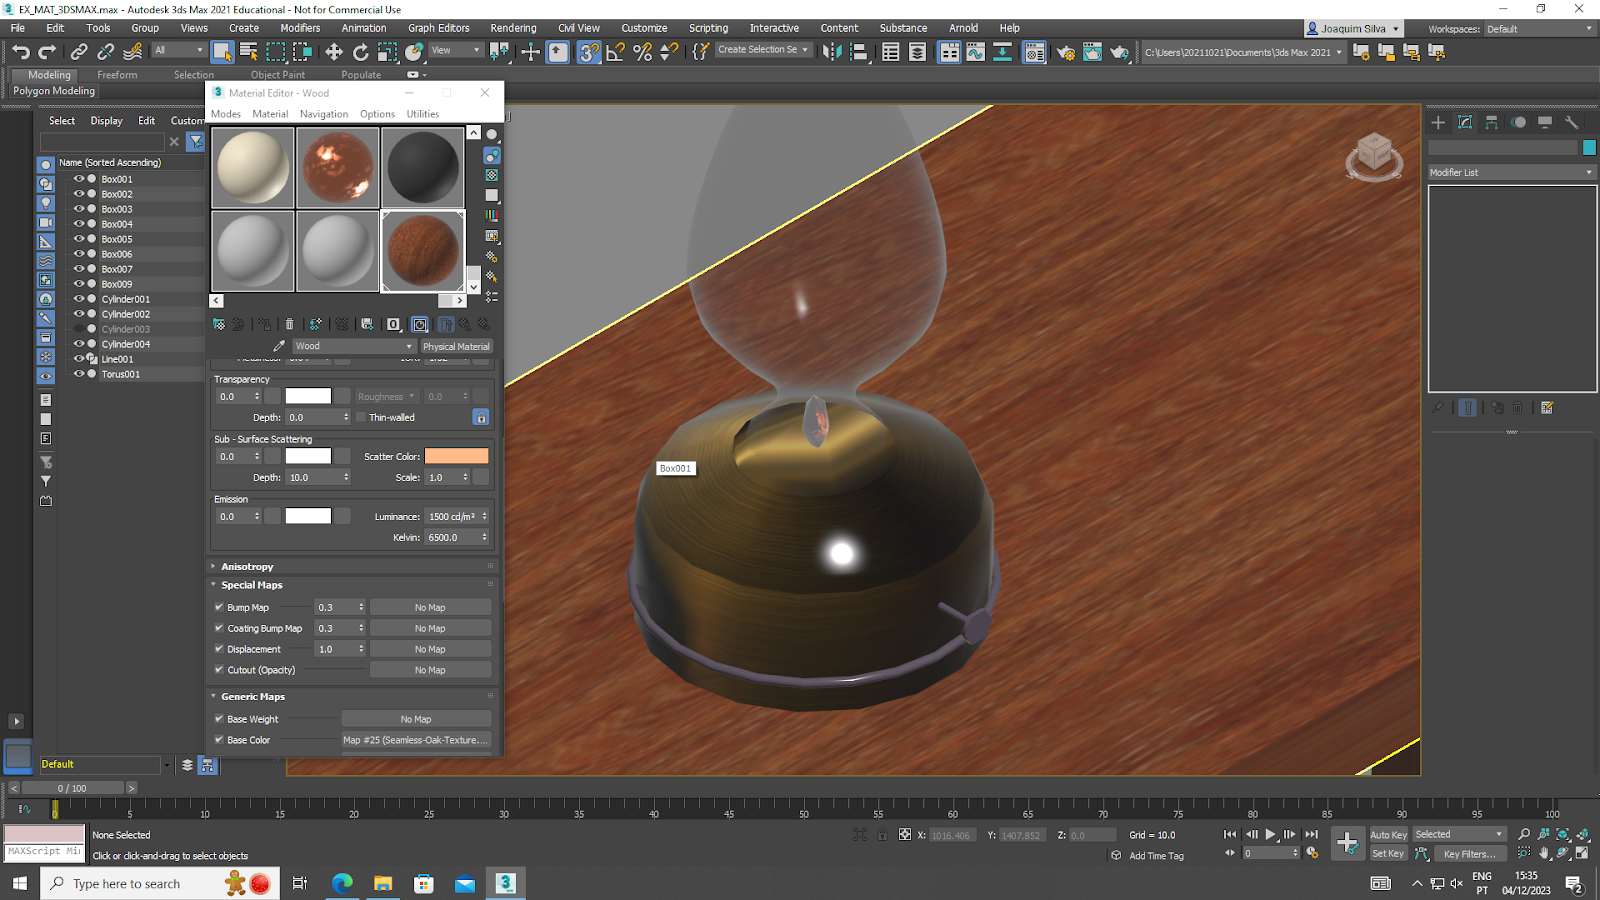This screenshot has width=1600, height=900.
Task: Open the Modifiers menu
Action: pyautogui.click(x=300, y=28)
